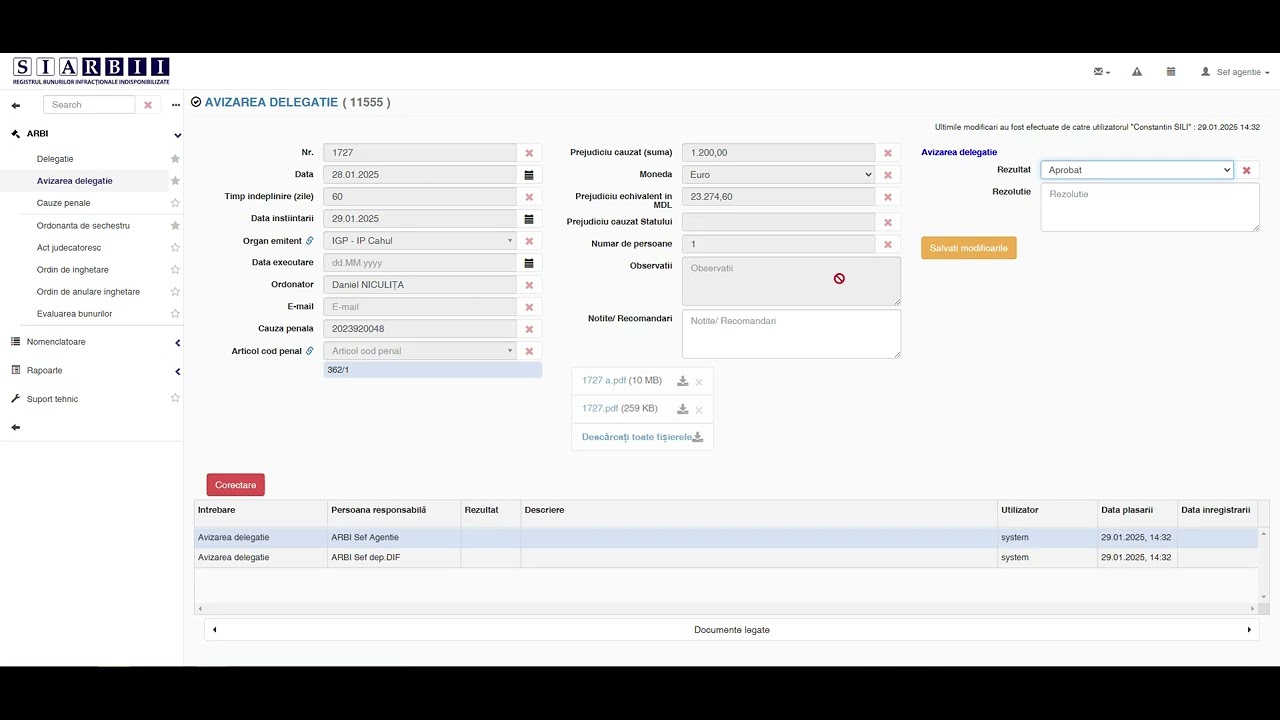The width and height of the screenshot is (1280, 720).
Task: Open Act judecatoresc menu item
Action: (69, 248)
